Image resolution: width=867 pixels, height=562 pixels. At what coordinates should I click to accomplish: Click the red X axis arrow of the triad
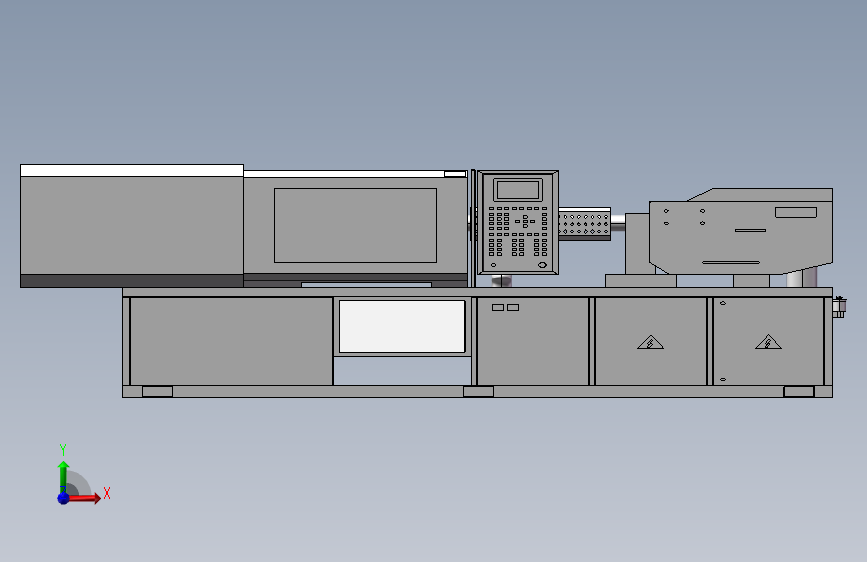(84, 498)
